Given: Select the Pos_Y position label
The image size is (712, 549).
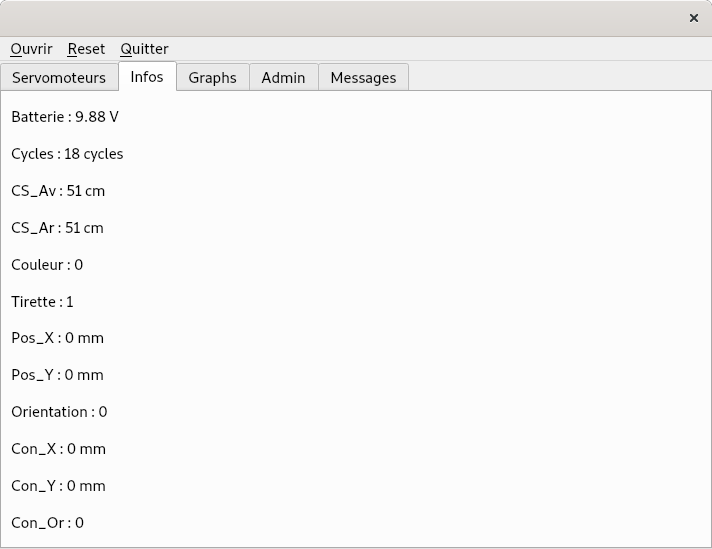Looking at the screenshot, I should (57, 375).
